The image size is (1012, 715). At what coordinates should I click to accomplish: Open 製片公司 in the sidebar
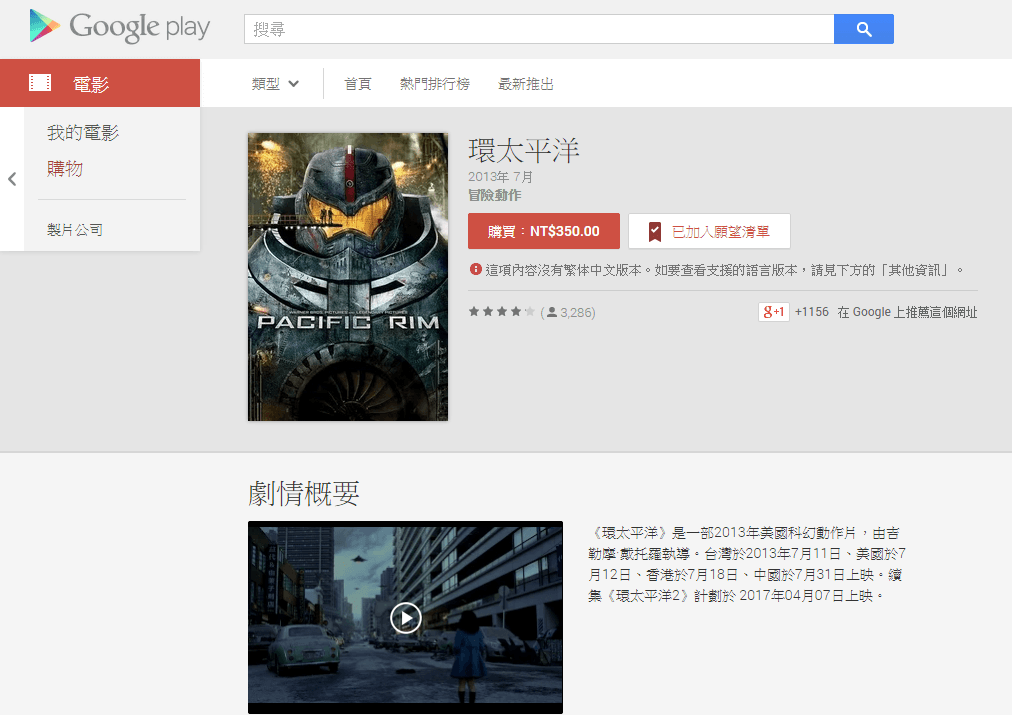pyautogui.click(x=75, y=230)
